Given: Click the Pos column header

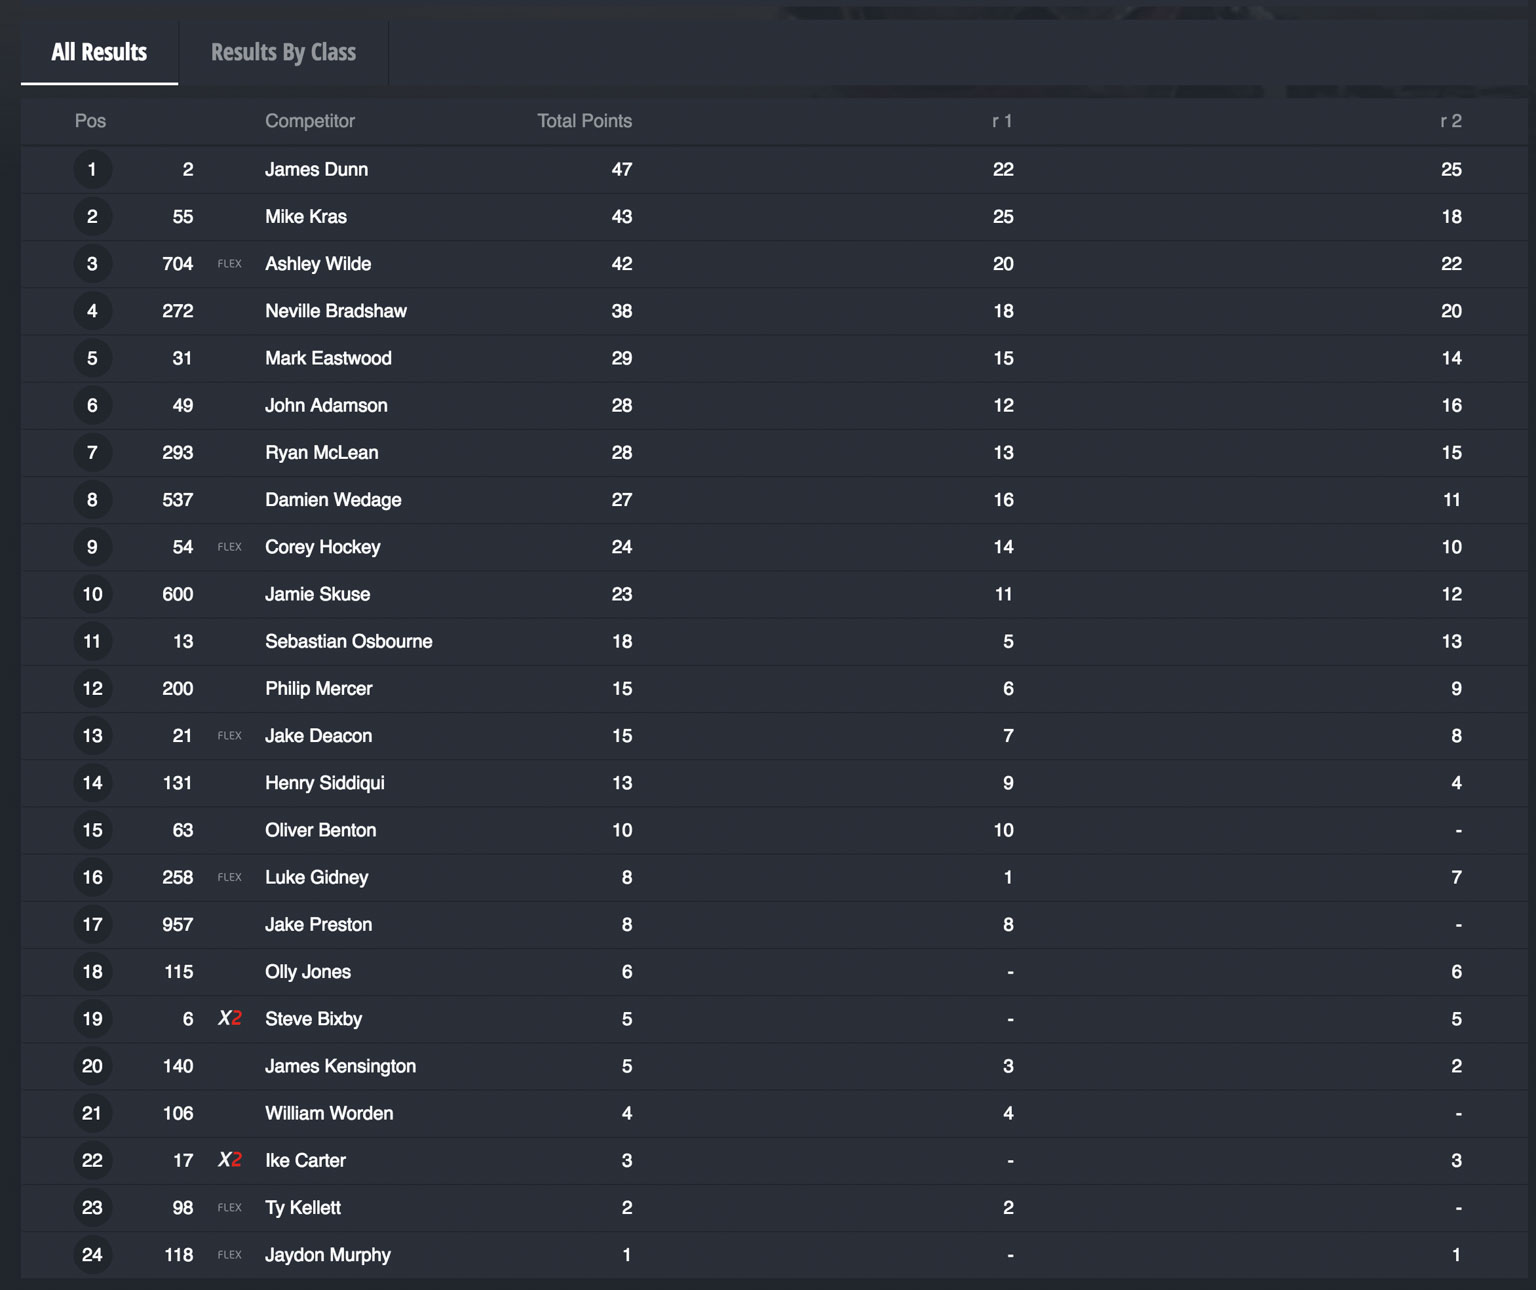Looking at the screenshot, I should 90,121.
